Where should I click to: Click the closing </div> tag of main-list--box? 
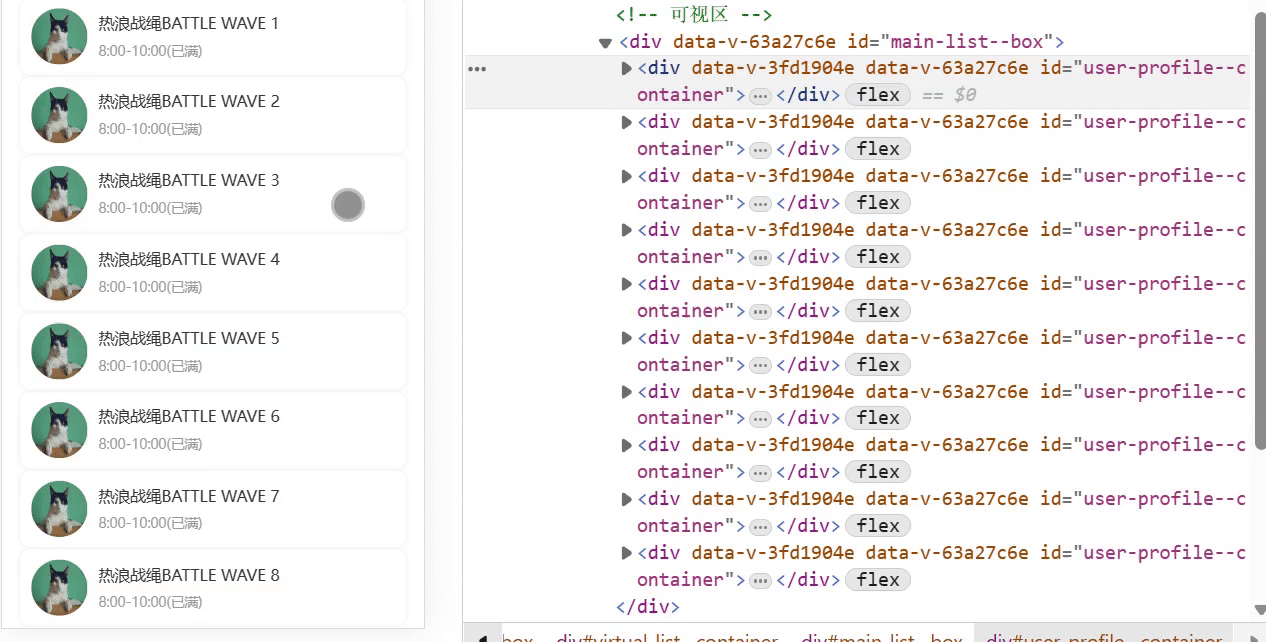[x=648, y=606]
